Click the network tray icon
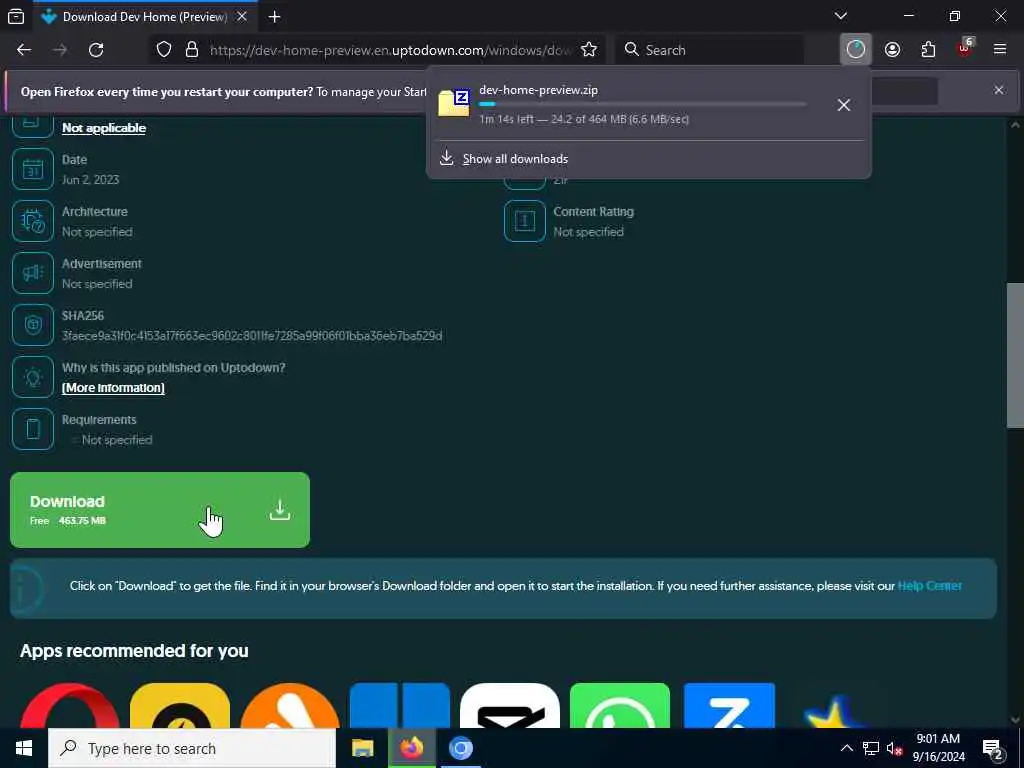 [871, 748]
